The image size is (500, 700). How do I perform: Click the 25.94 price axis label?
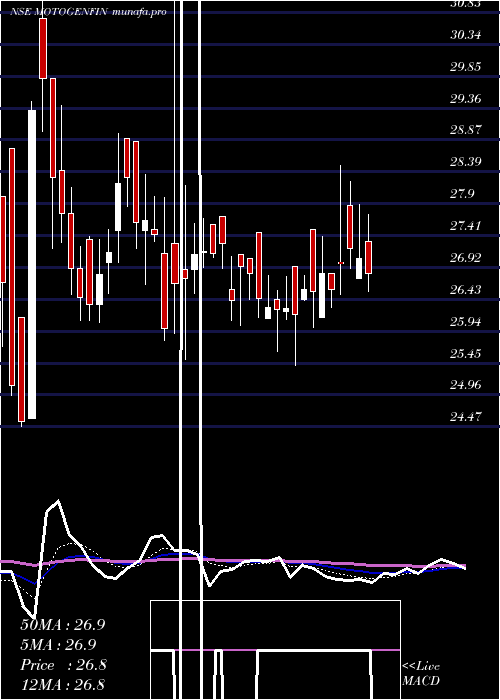466,321
